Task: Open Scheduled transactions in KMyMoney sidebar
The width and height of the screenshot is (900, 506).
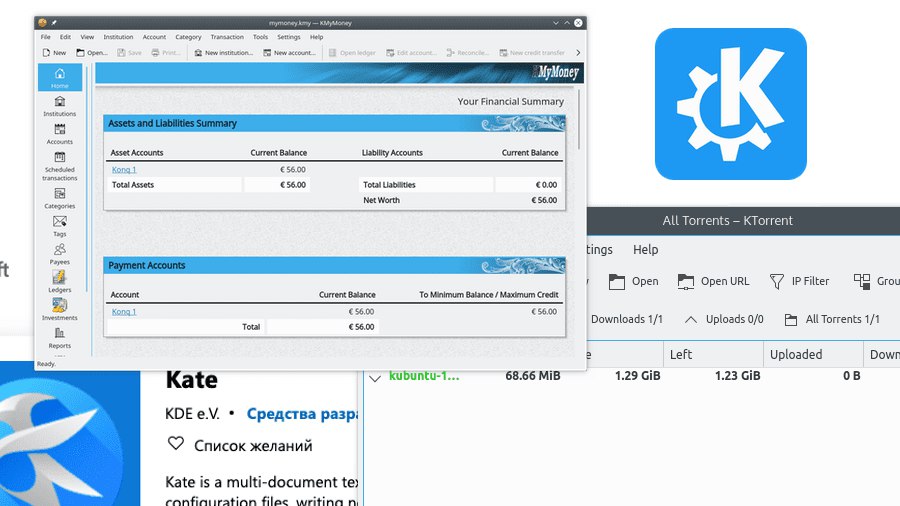Action: pyautogui.click(x=60, y=166)
